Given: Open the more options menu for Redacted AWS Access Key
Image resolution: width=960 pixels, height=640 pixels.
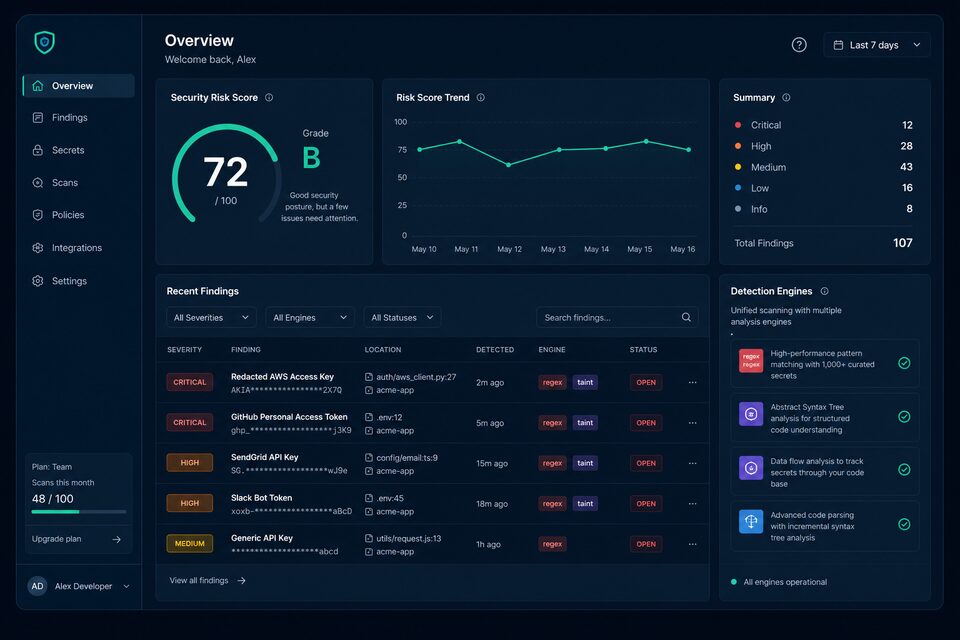Looking at the screenshot, I should click(692, 382).
